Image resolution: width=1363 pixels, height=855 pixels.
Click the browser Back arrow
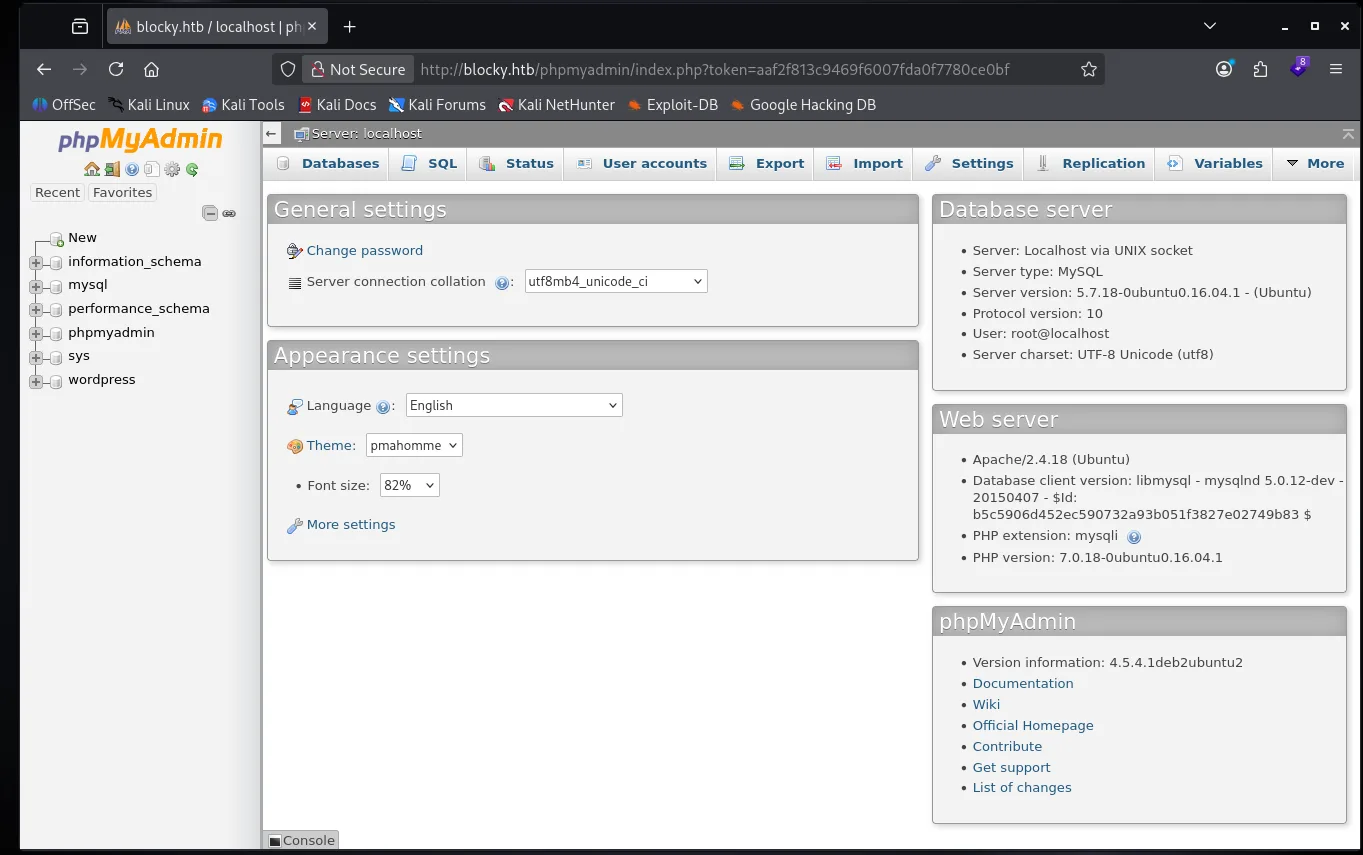(x=44, y=69)
